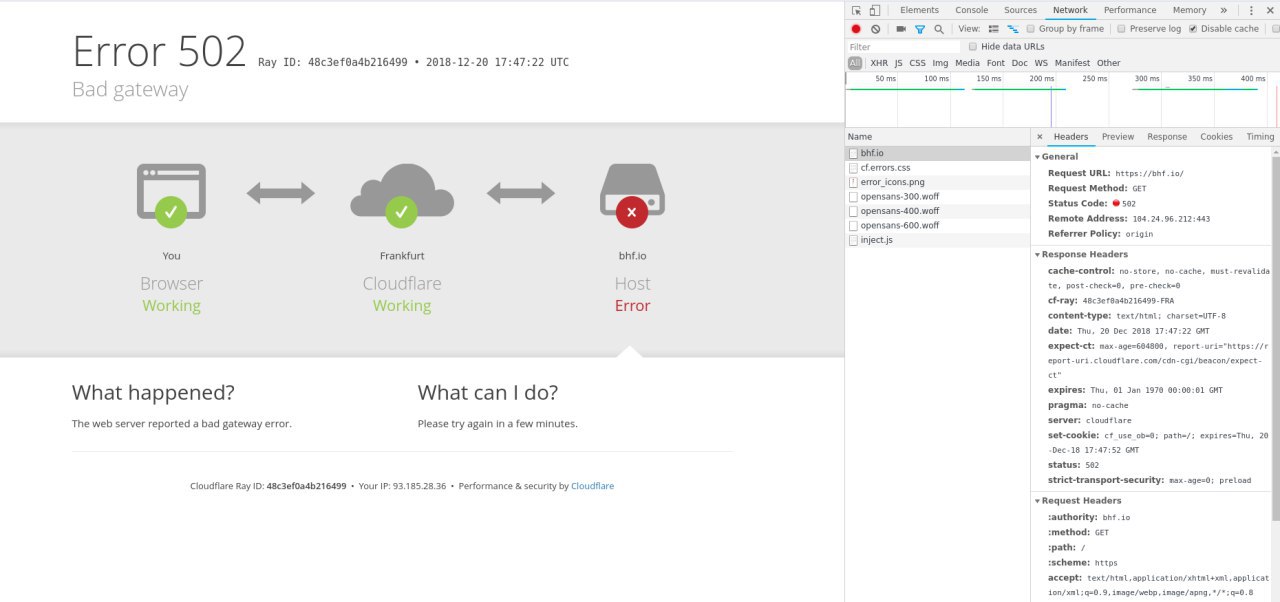Follow the Cloudflare link in page footer

(x=592, y=486)
